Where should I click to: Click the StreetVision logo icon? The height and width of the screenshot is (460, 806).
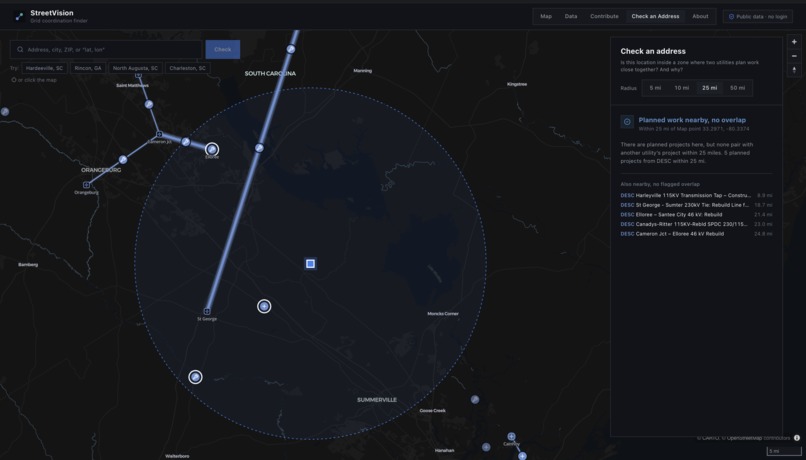[x=19, y=16]
